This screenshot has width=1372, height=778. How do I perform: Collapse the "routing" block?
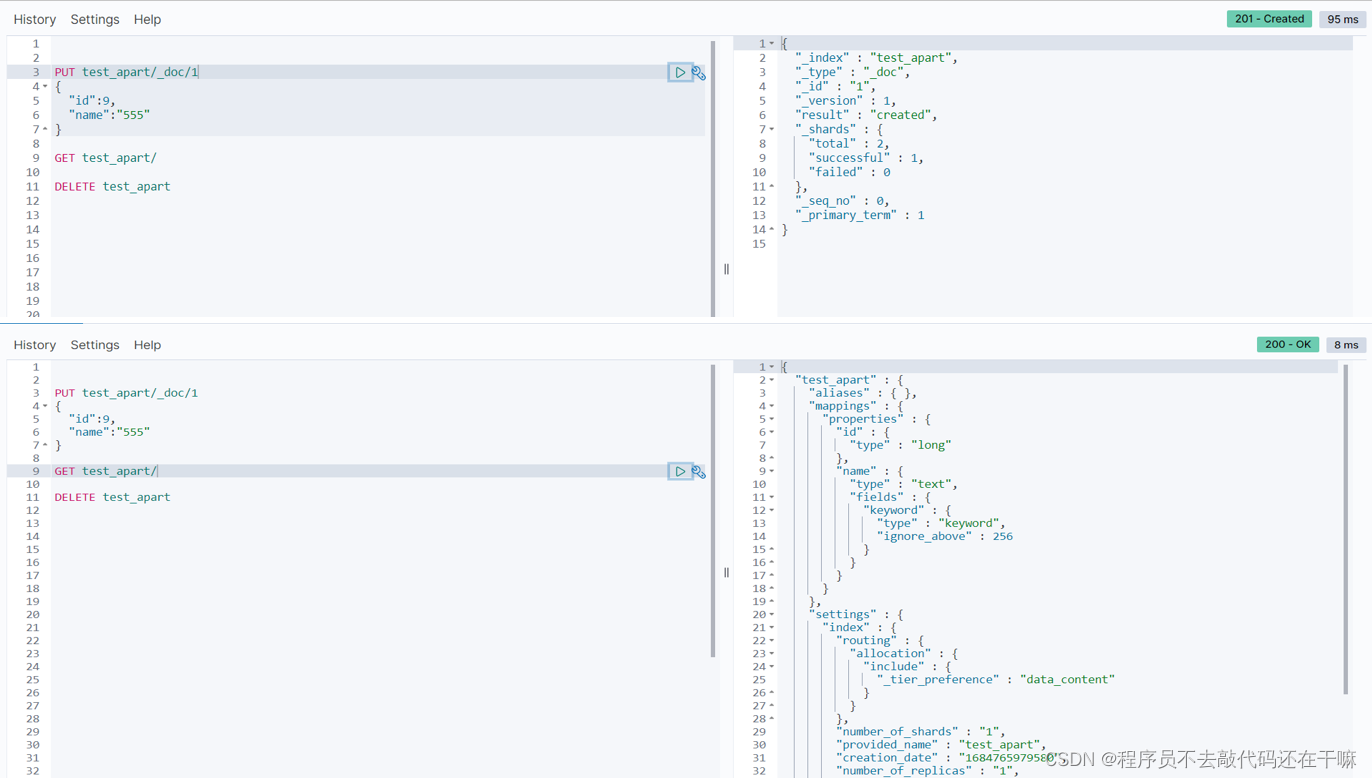(772, 640)
